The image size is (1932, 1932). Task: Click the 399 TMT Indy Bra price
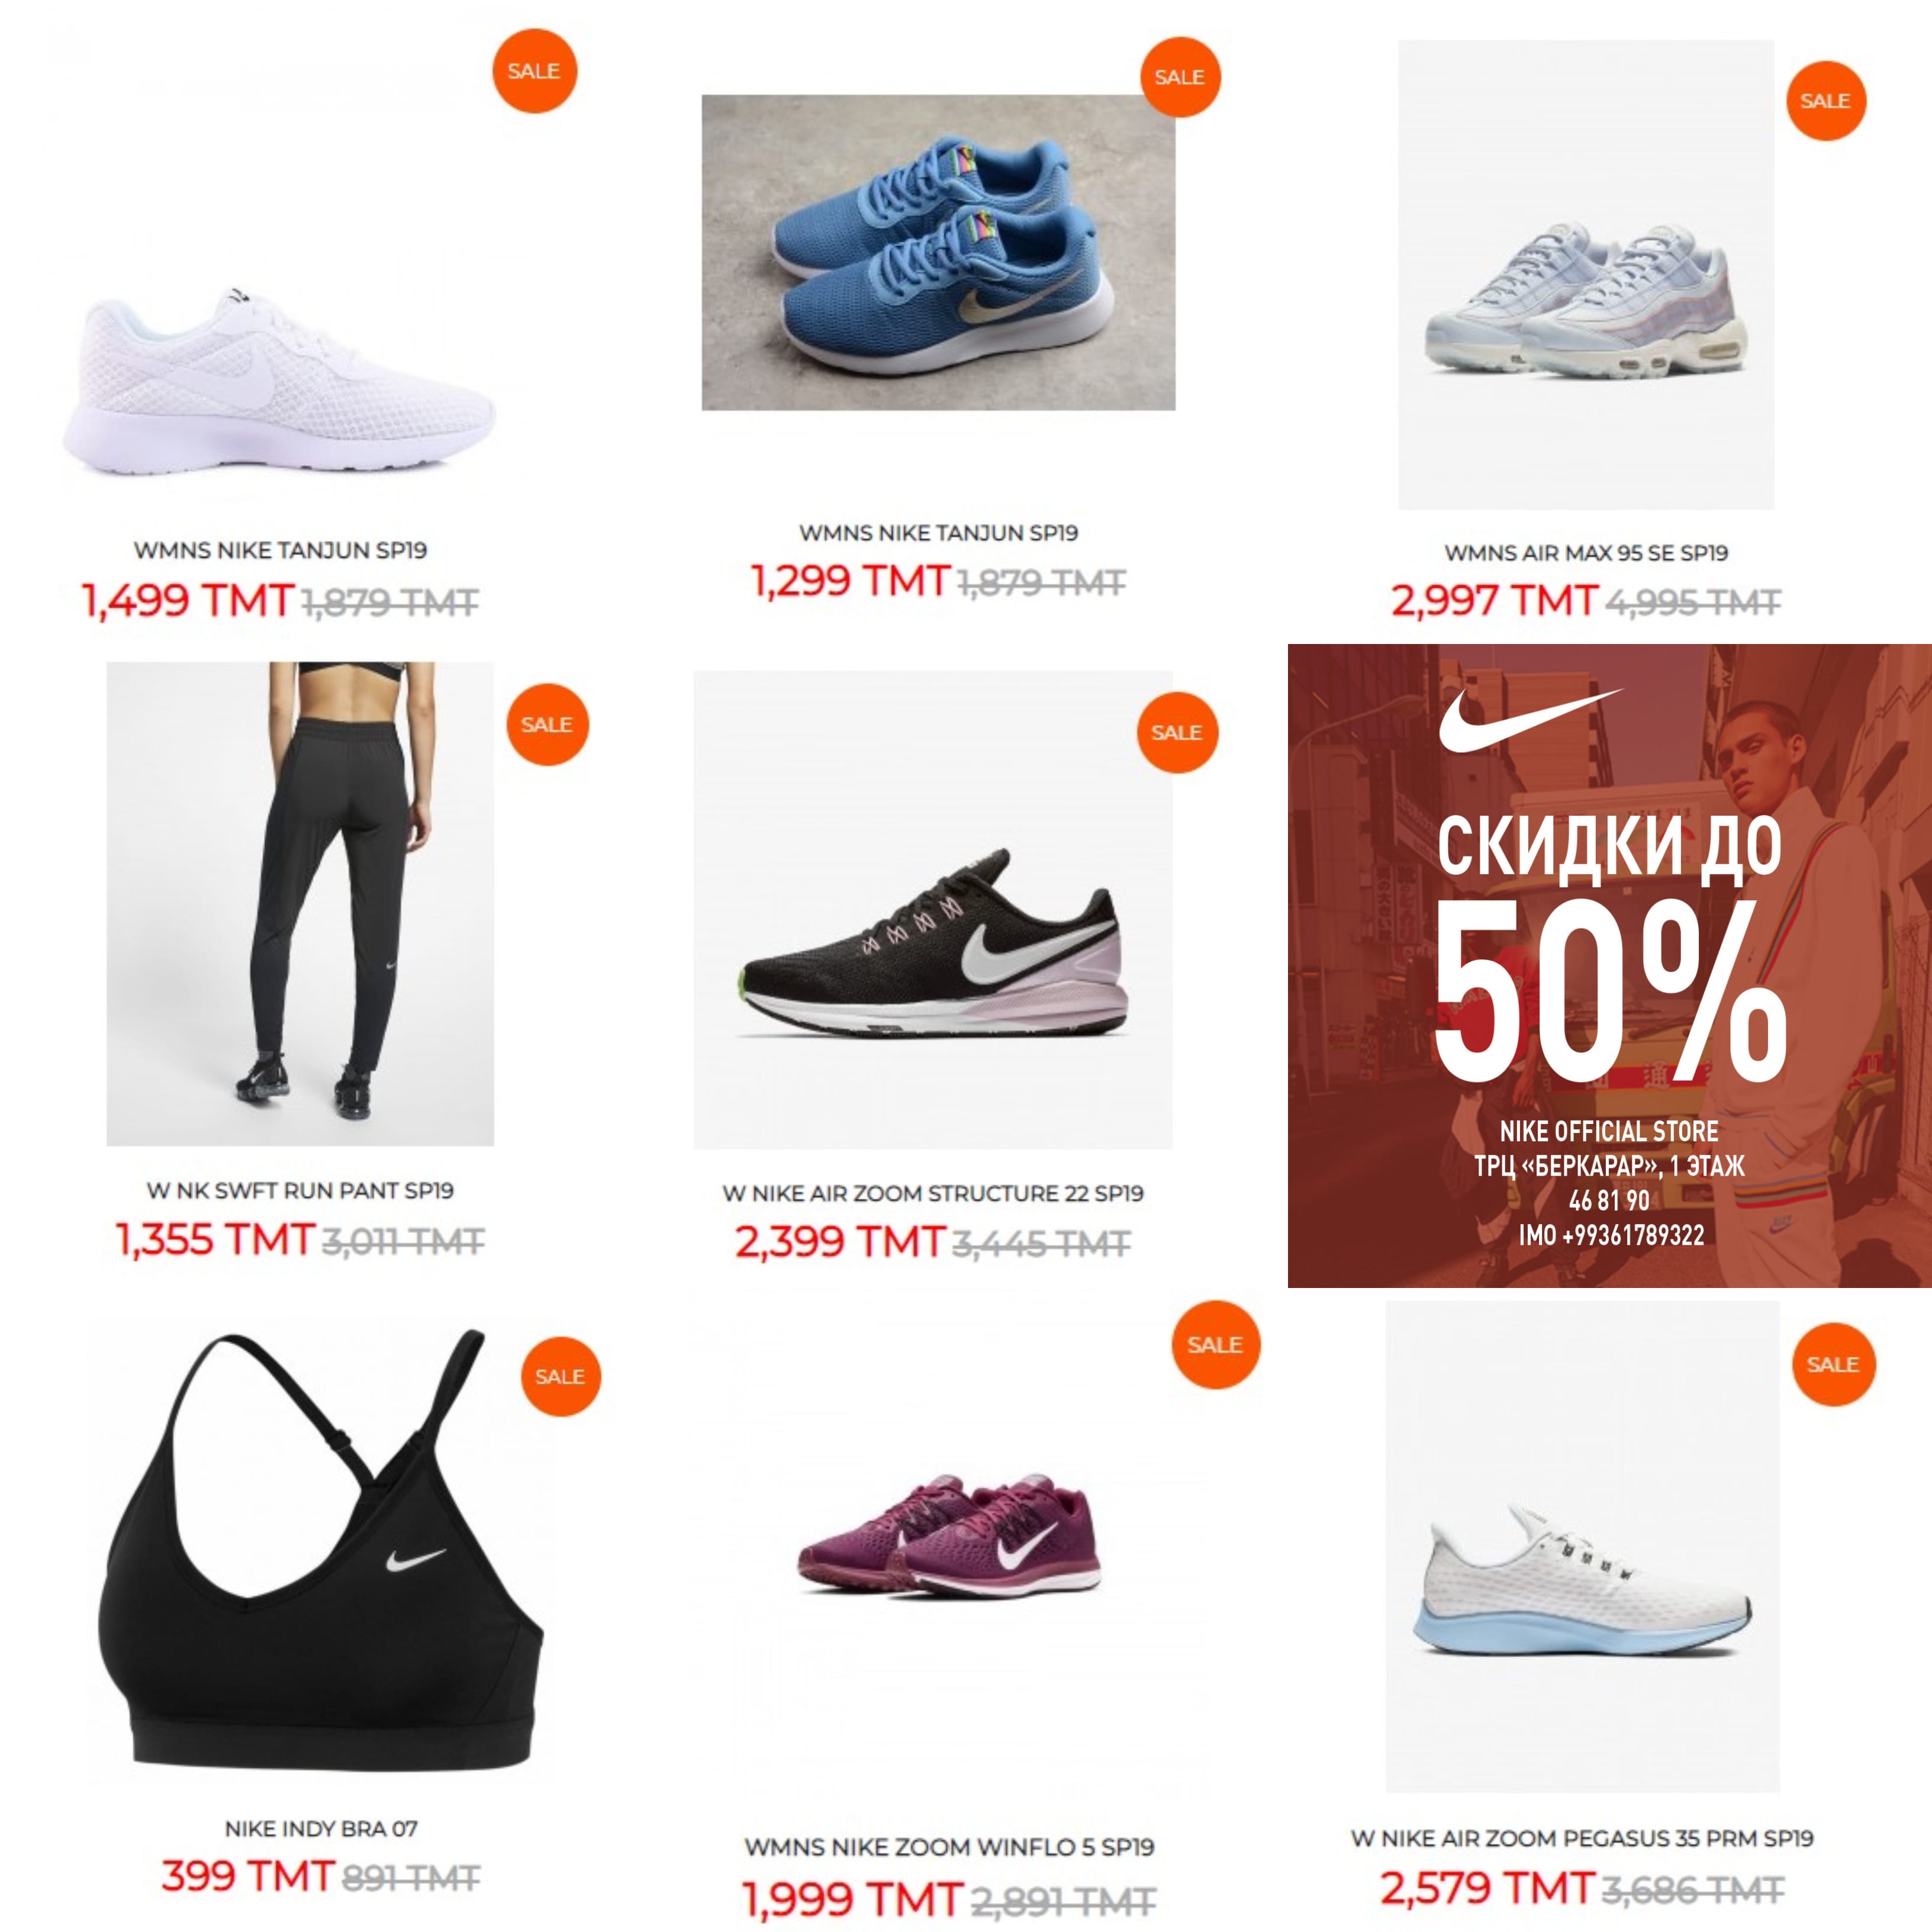[x=247, y=1875]
